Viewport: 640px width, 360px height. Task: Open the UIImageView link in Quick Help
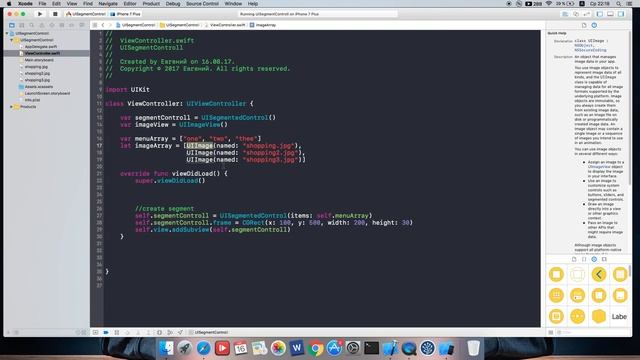(x=599, y=167)
